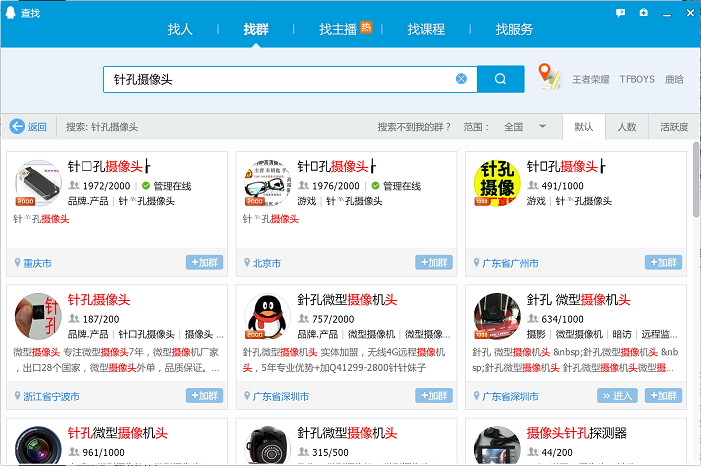
Task: Click the location pin icon beside 重庆市
Action: click(17, 263)
